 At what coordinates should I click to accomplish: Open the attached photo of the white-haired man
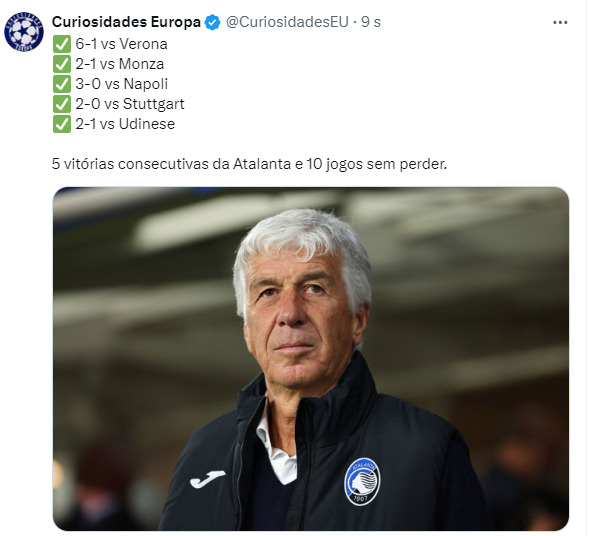(311, 359)
